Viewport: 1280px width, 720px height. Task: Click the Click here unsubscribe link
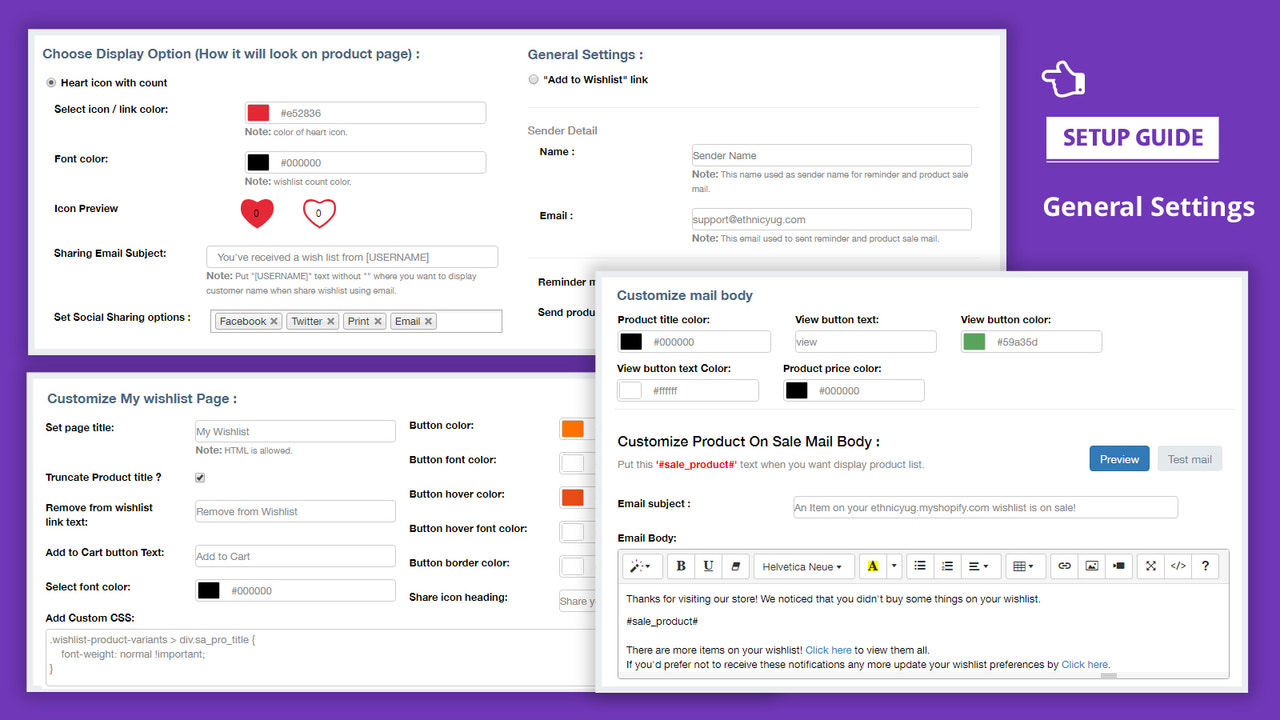(x=1084, y=664)
